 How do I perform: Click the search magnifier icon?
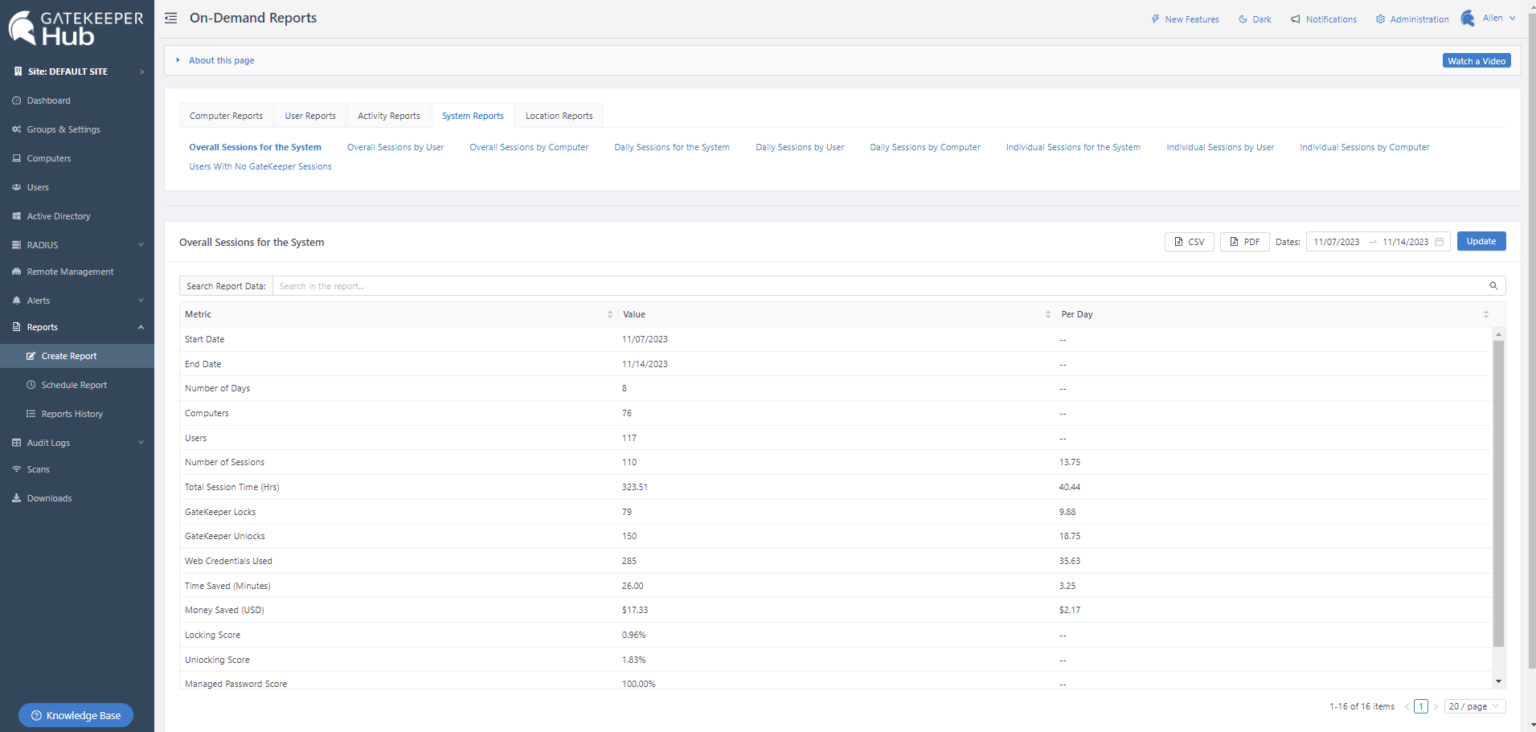pos(1494,286)
